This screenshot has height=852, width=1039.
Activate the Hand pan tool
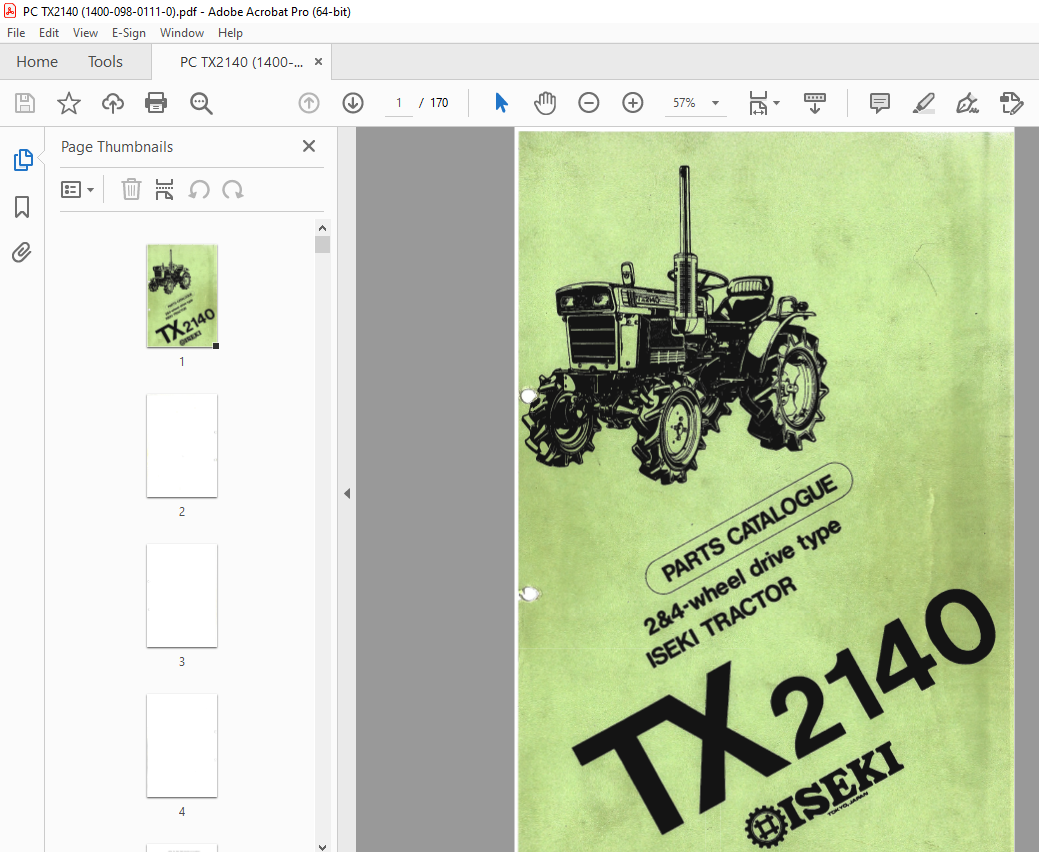point(545,103)
